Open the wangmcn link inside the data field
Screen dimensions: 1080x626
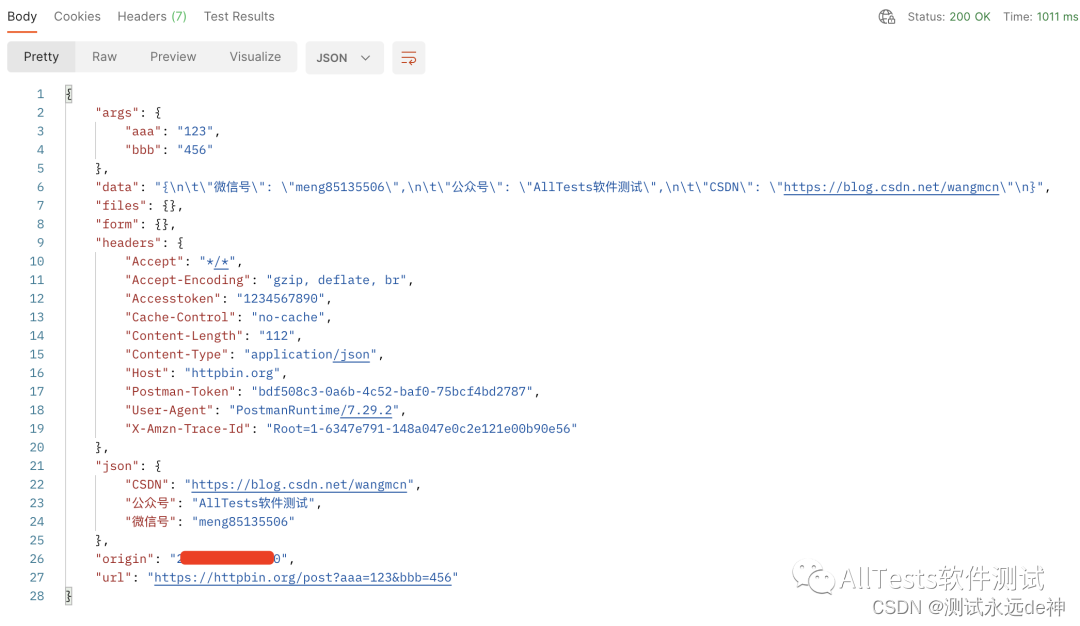coord(889,186)
